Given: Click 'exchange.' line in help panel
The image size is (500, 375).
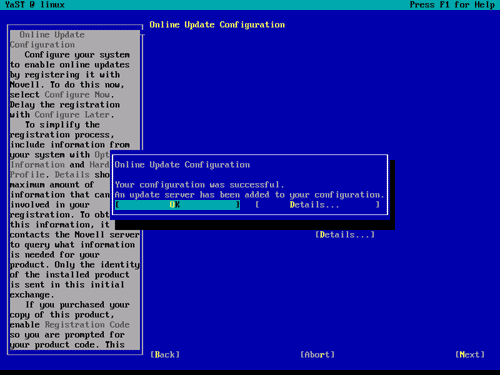Looking at the screenshot, I should tap(32, 295).
